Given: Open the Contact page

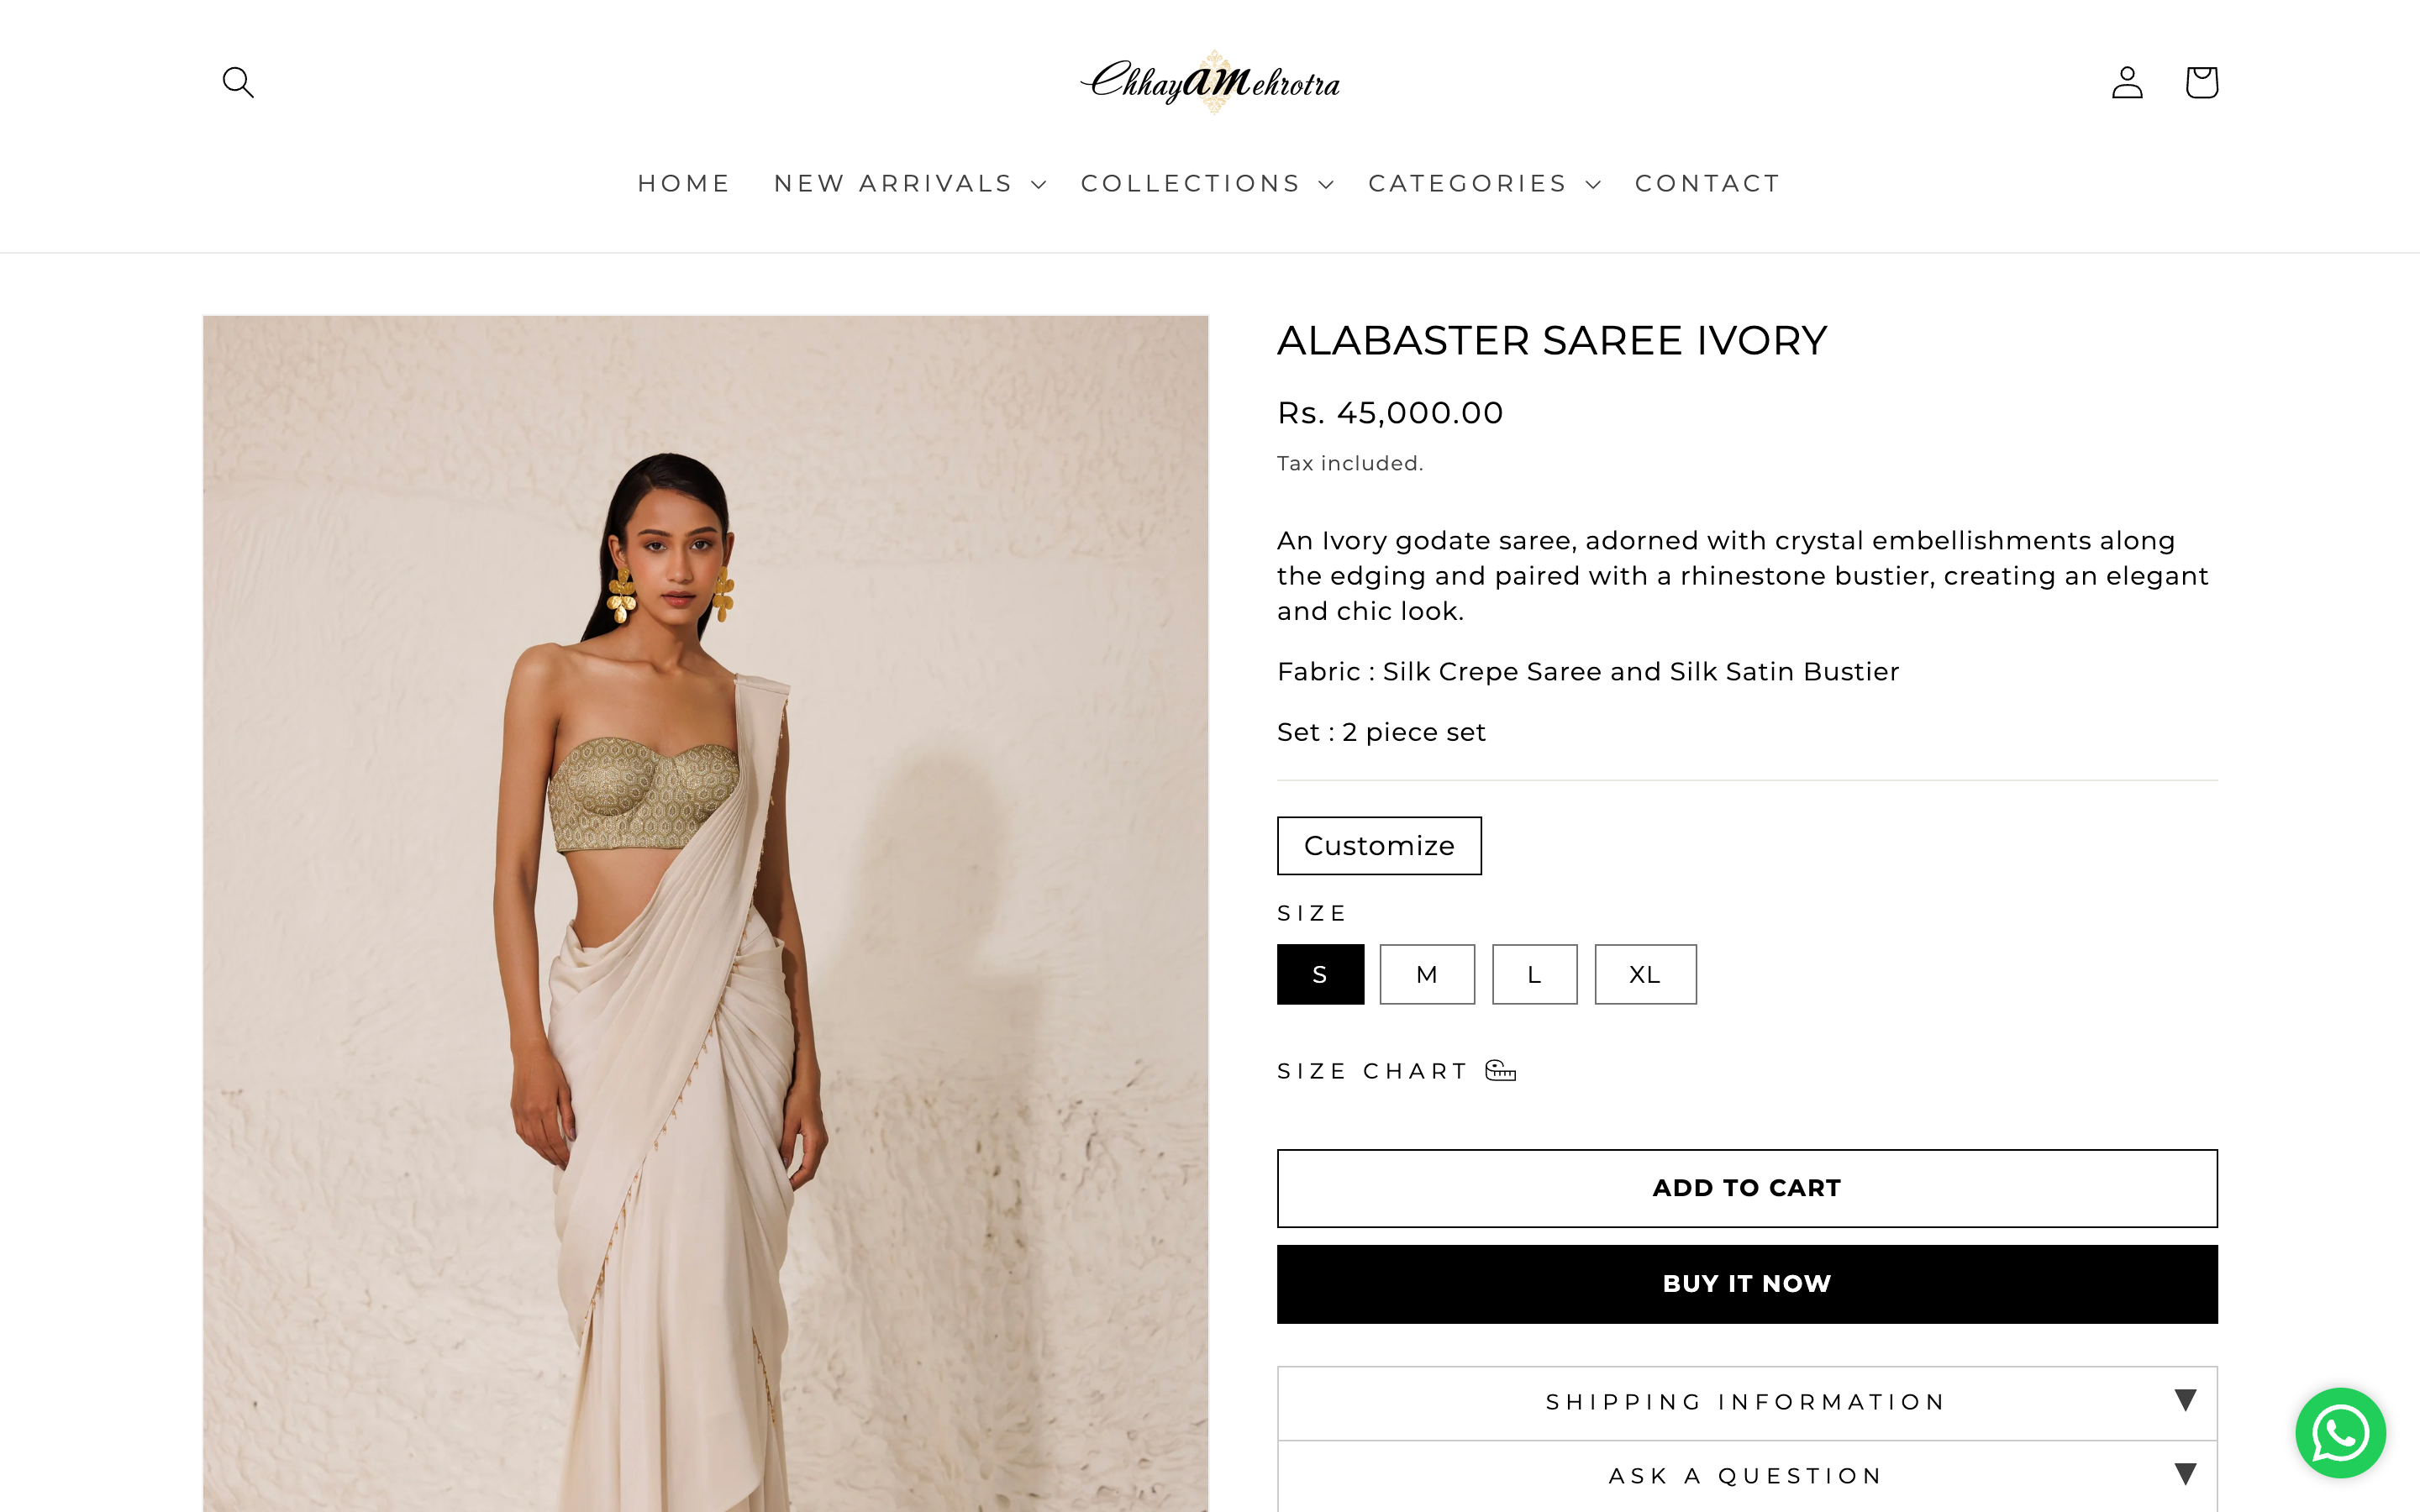Looking at the screenshot, I should click(x=1708, y=184).
